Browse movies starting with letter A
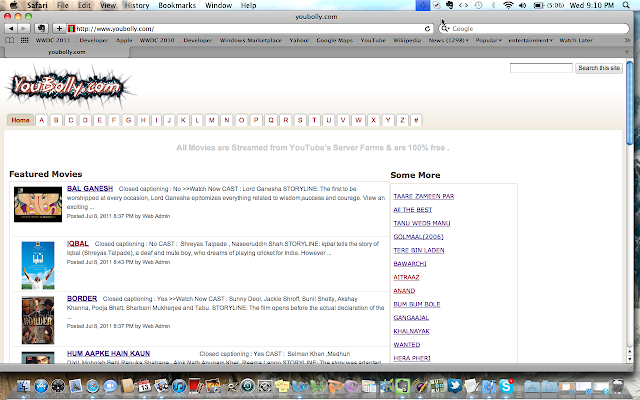This screenshot has height=400, width=640. [x=42, y=120]
